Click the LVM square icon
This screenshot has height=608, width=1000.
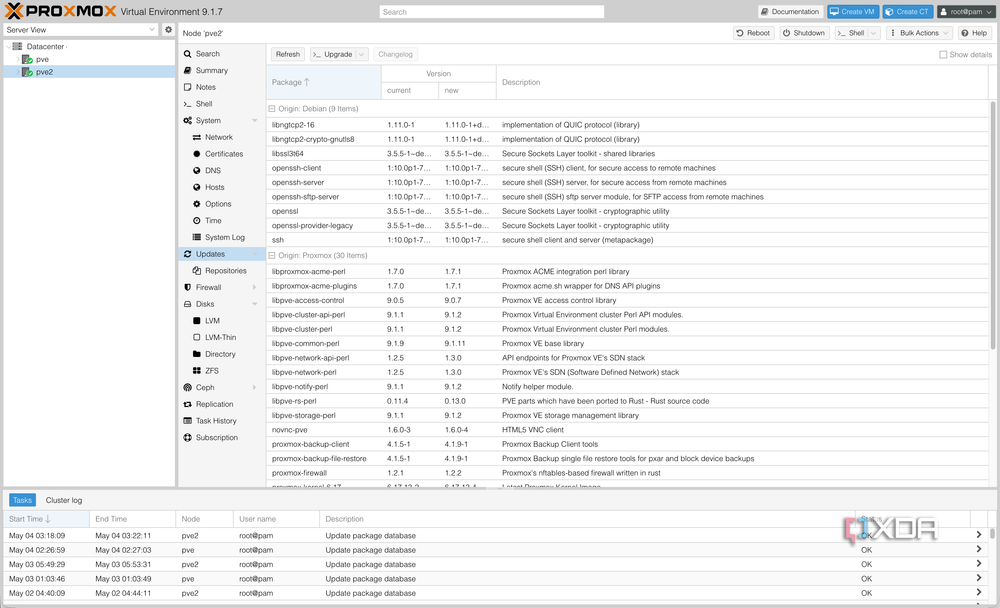tap(196, 320)
